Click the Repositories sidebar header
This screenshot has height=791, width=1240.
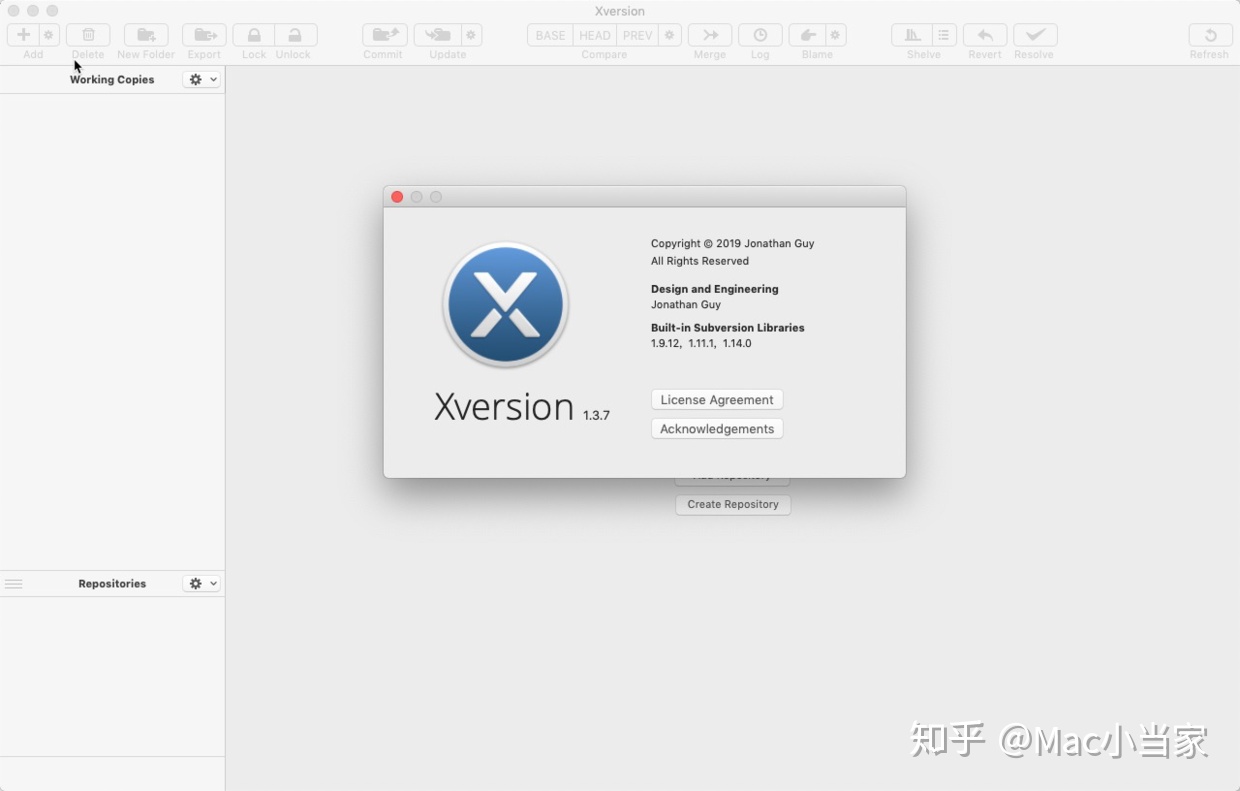point(112,584)
